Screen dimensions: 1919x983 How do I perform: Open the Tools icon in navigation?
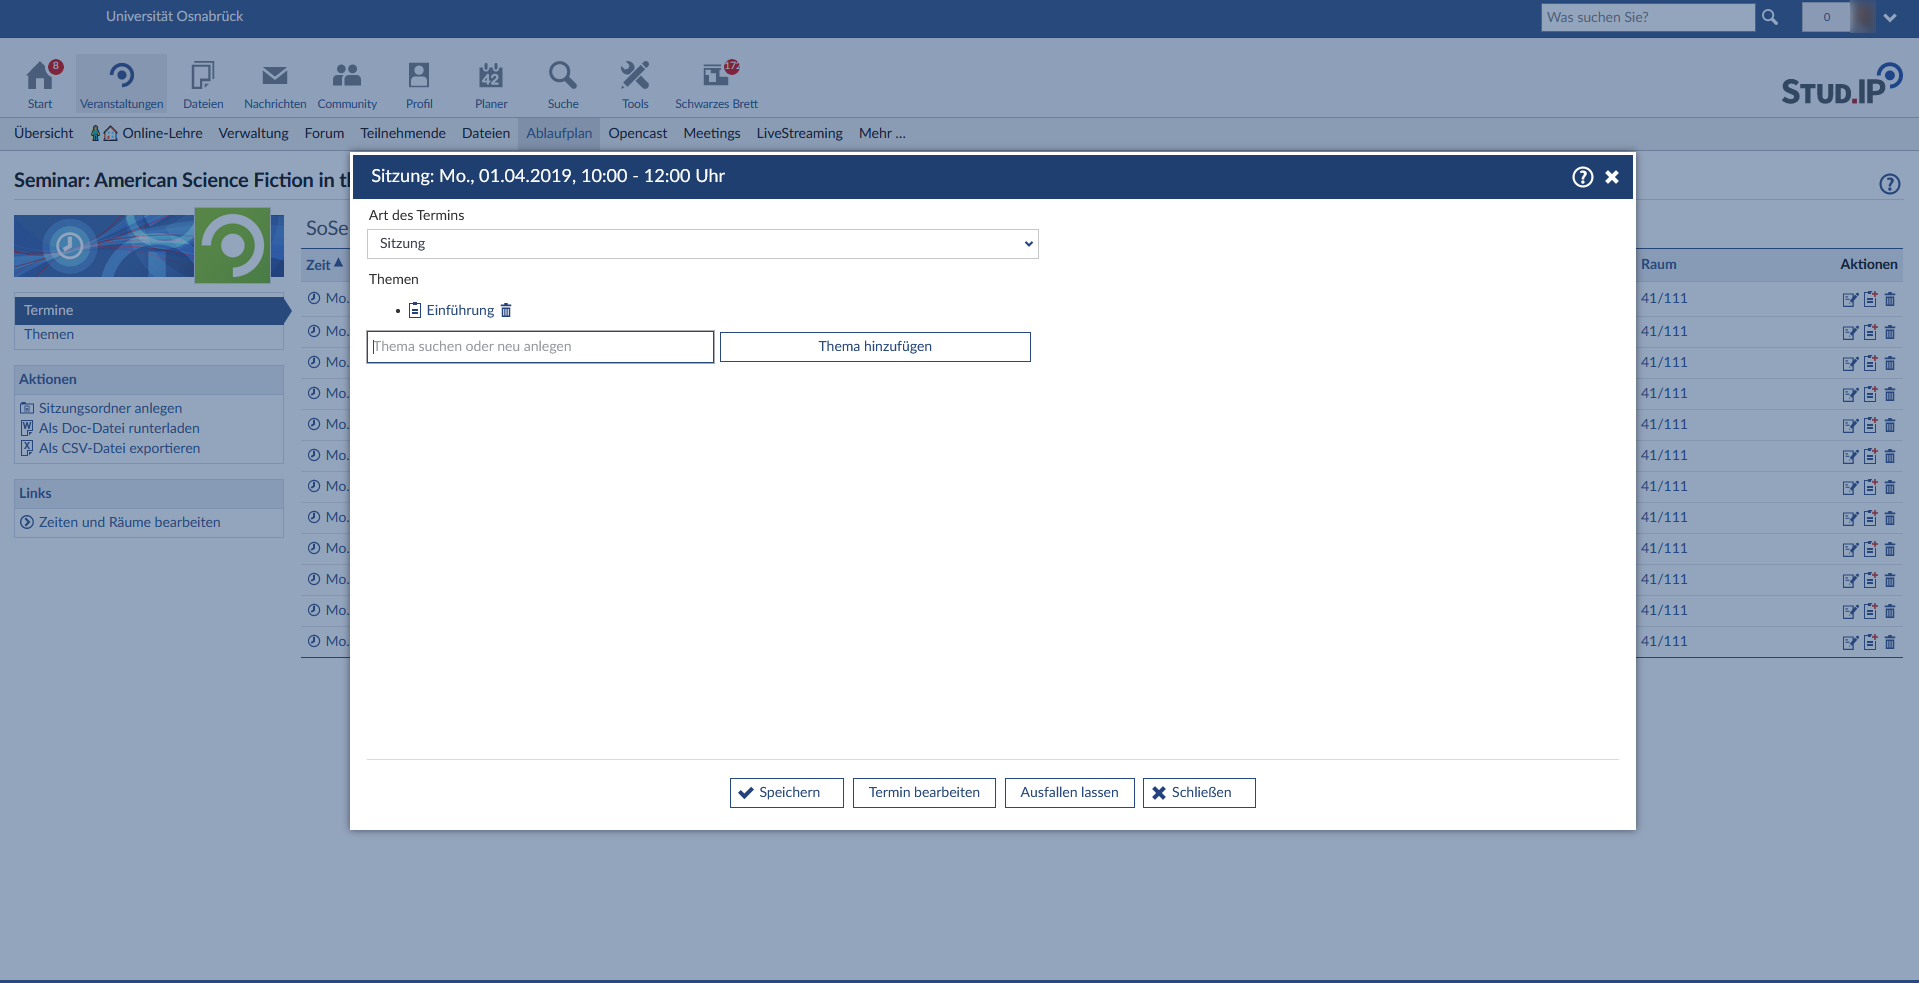click(x=634, y=76)
